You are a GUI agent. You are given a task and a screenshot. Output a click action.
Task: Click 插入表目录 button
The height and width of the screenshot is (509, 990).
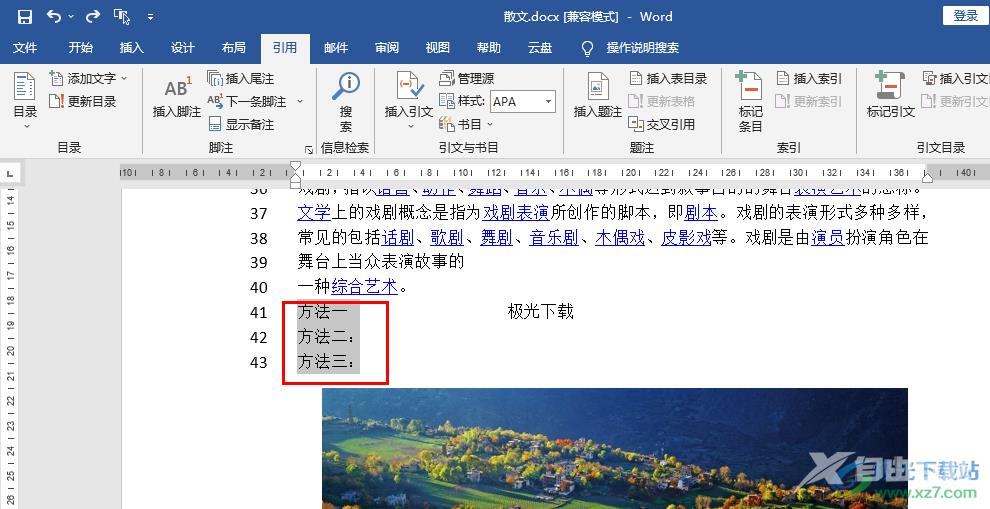point(668,78)
